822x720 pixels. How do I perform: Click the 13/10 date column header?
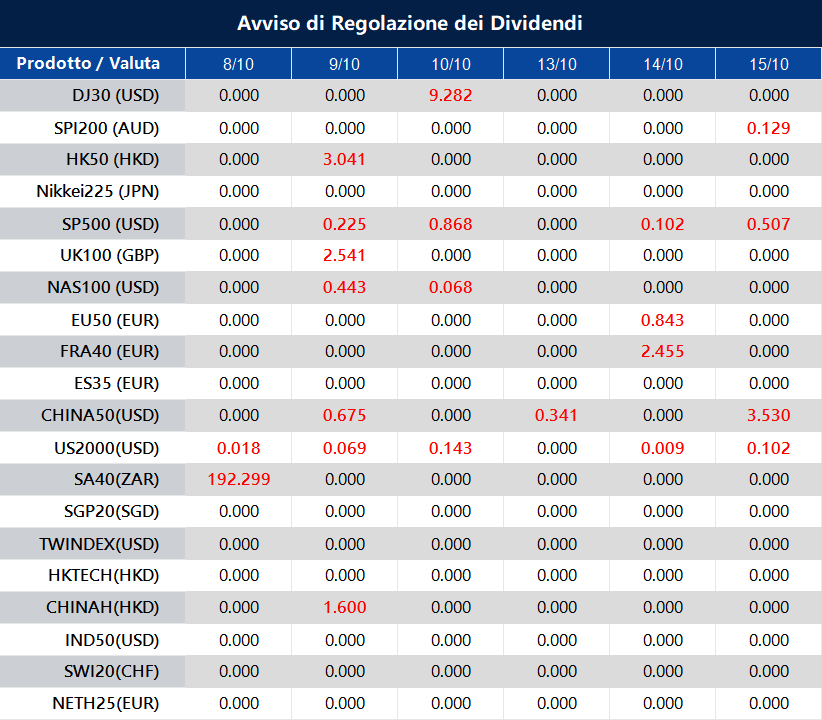point(557,64)
